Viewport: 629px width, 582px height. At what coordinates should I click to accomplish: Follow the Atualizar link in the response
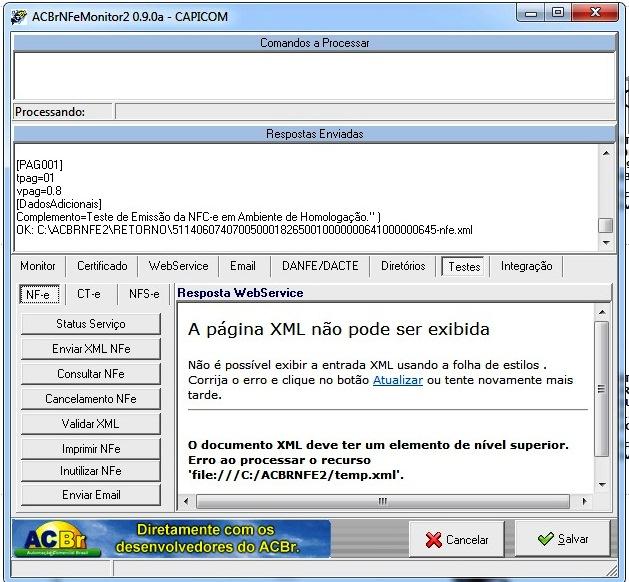click(x=398, y=380)
